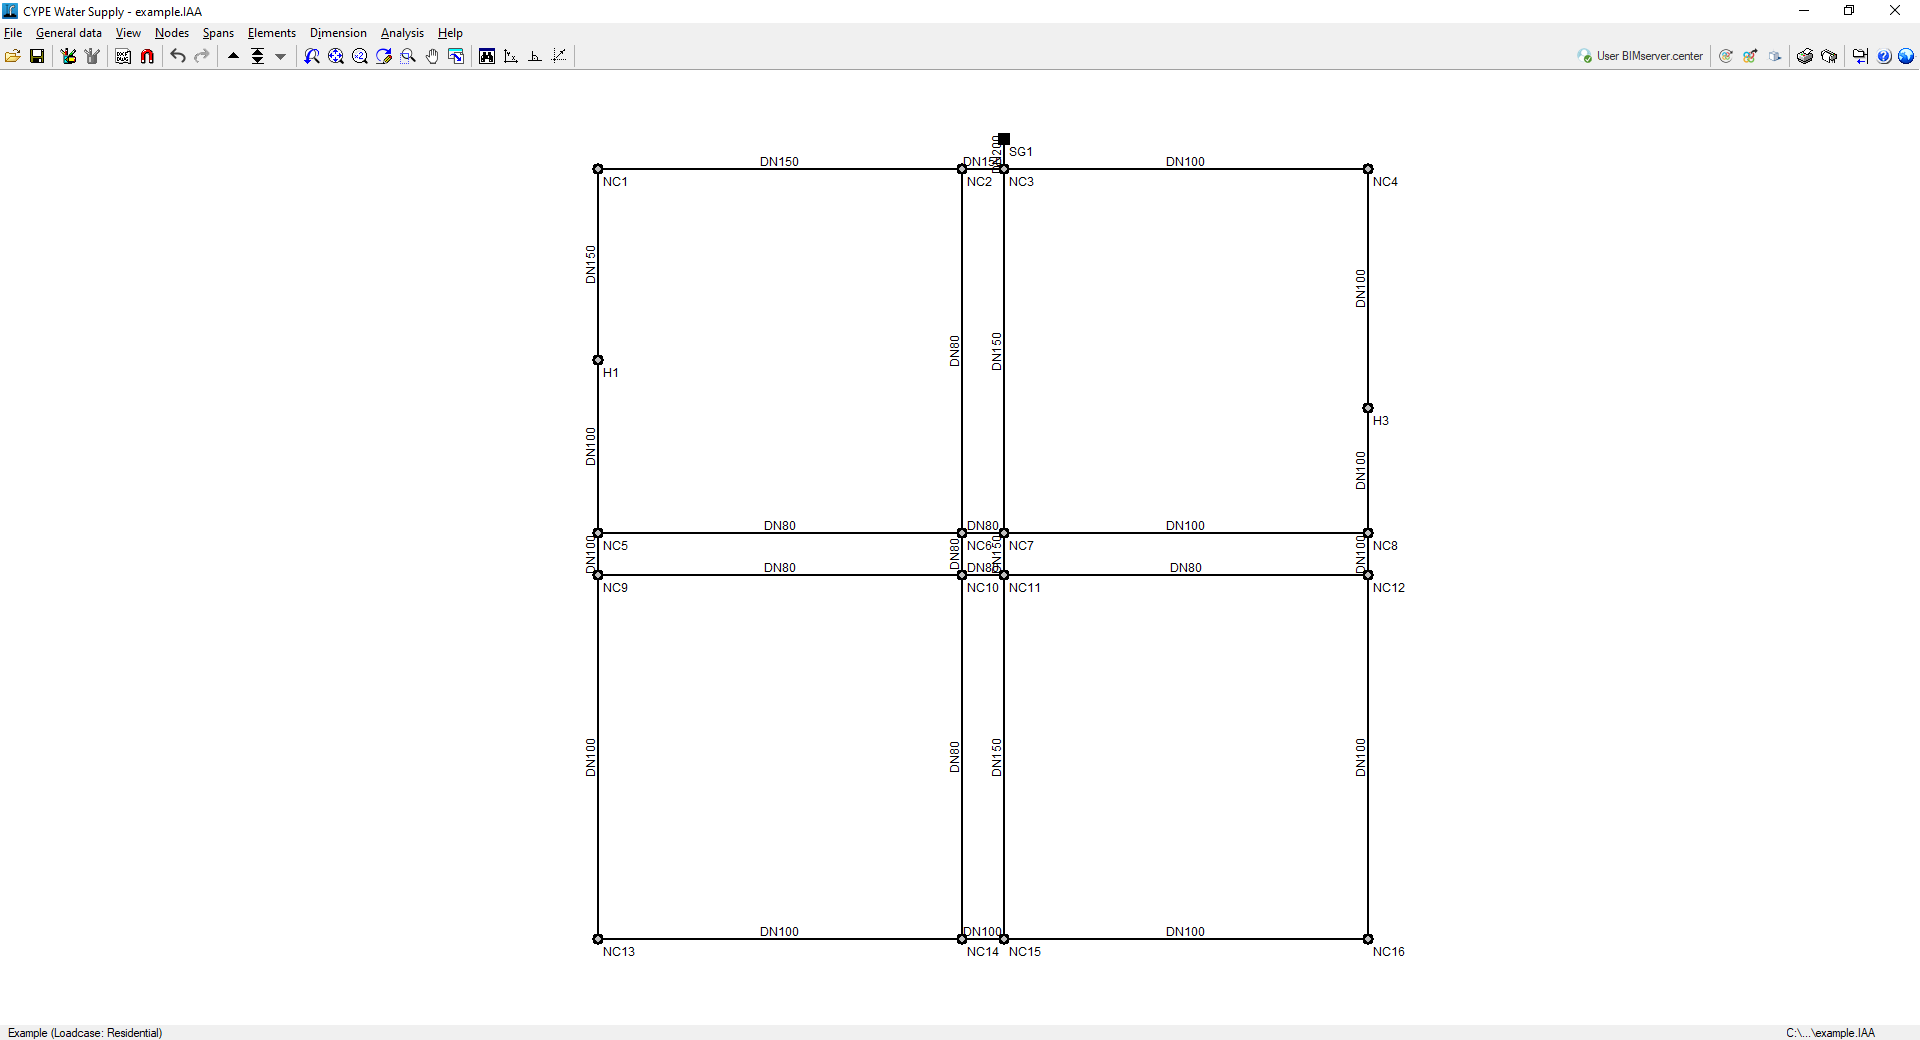Click the binoculars search icon
The height and width of the screenshot is (1040, 1920).
pos(487,56)
